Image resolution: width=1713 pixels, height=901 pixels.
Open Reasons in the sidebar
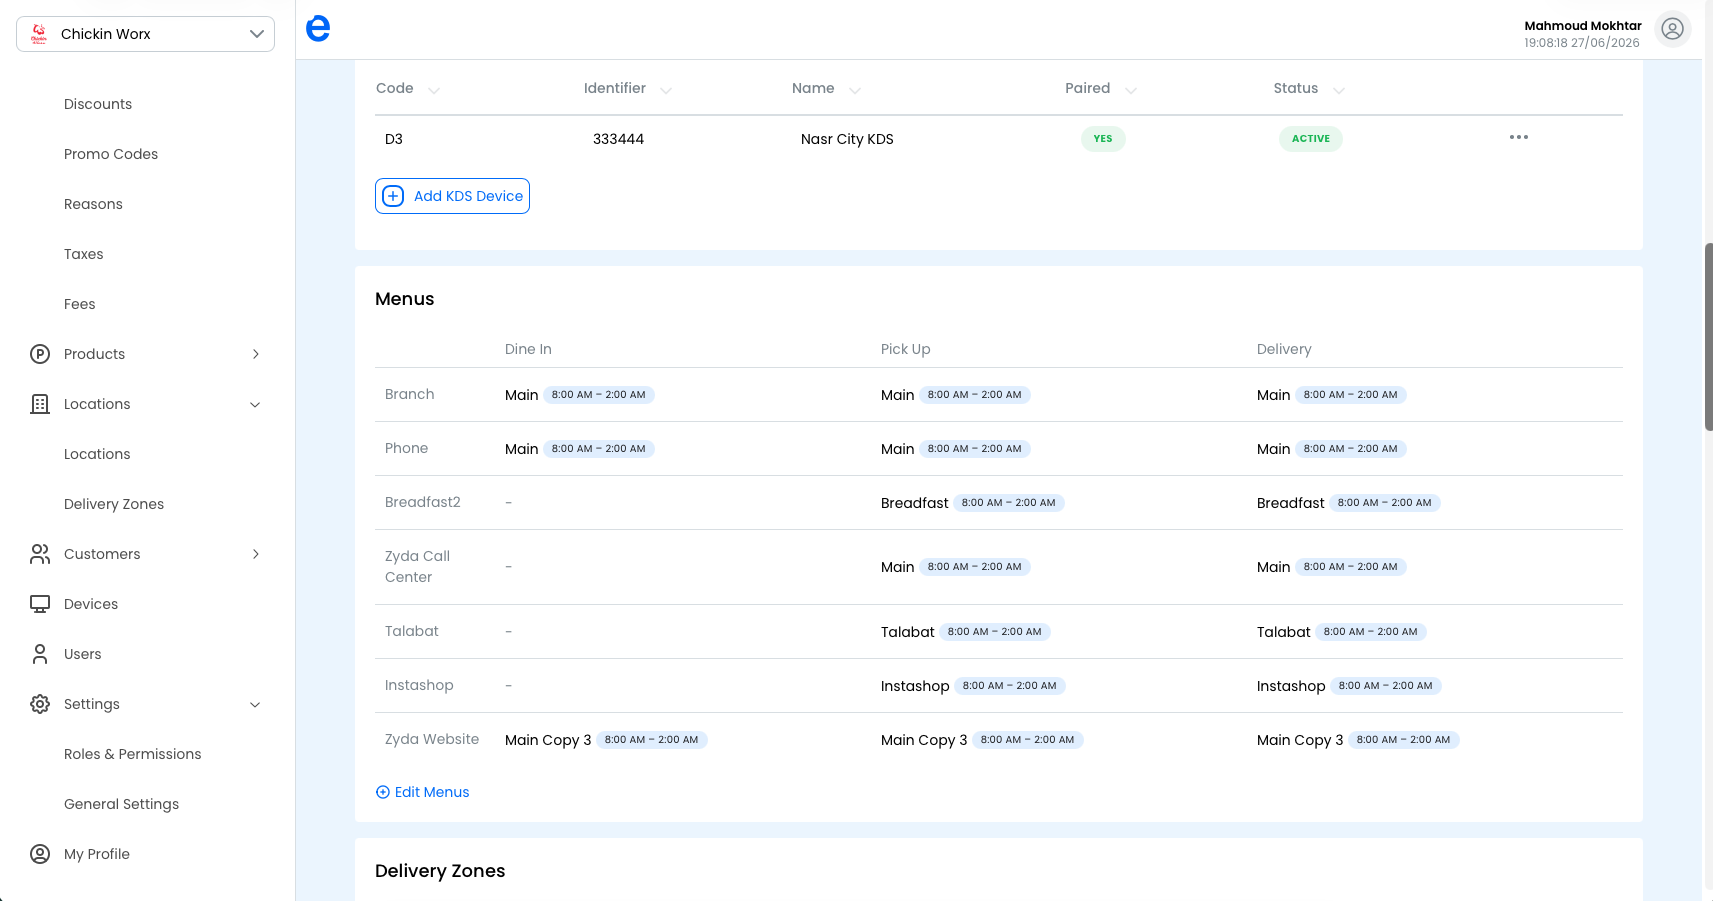93,204
